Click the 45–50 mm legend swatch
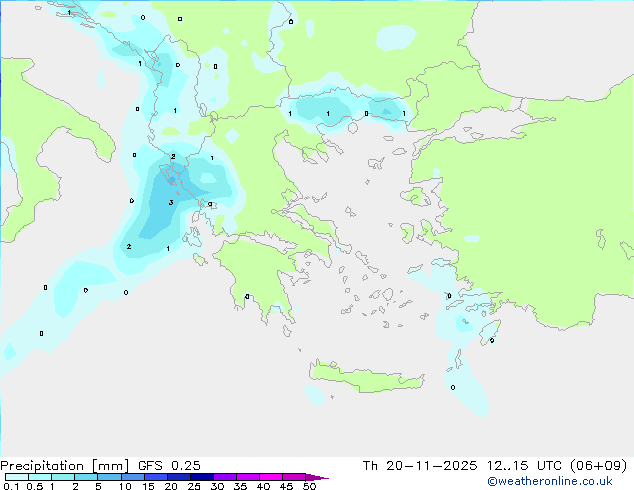 294,477
